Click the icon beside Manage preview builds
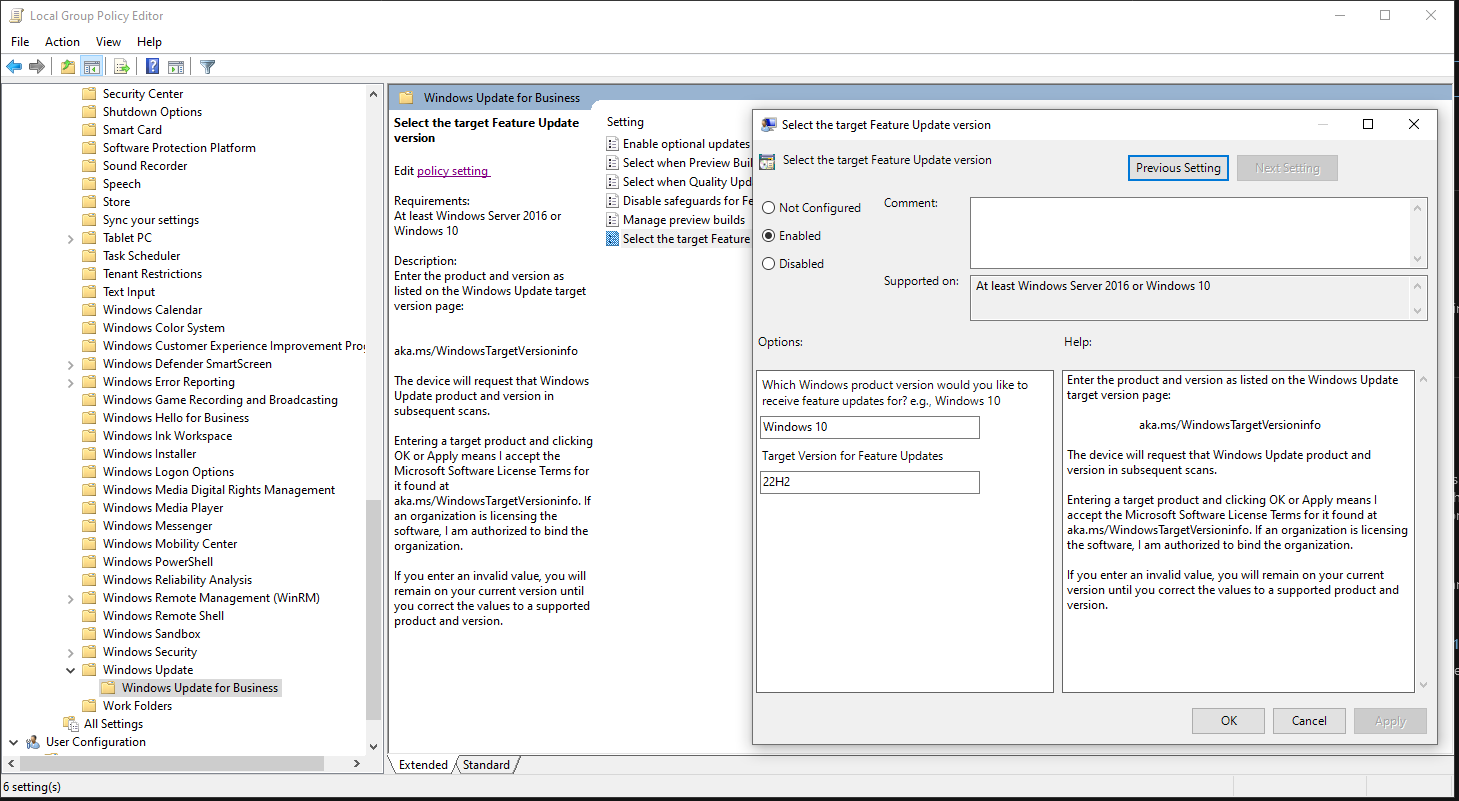 [x=612, y=220]
